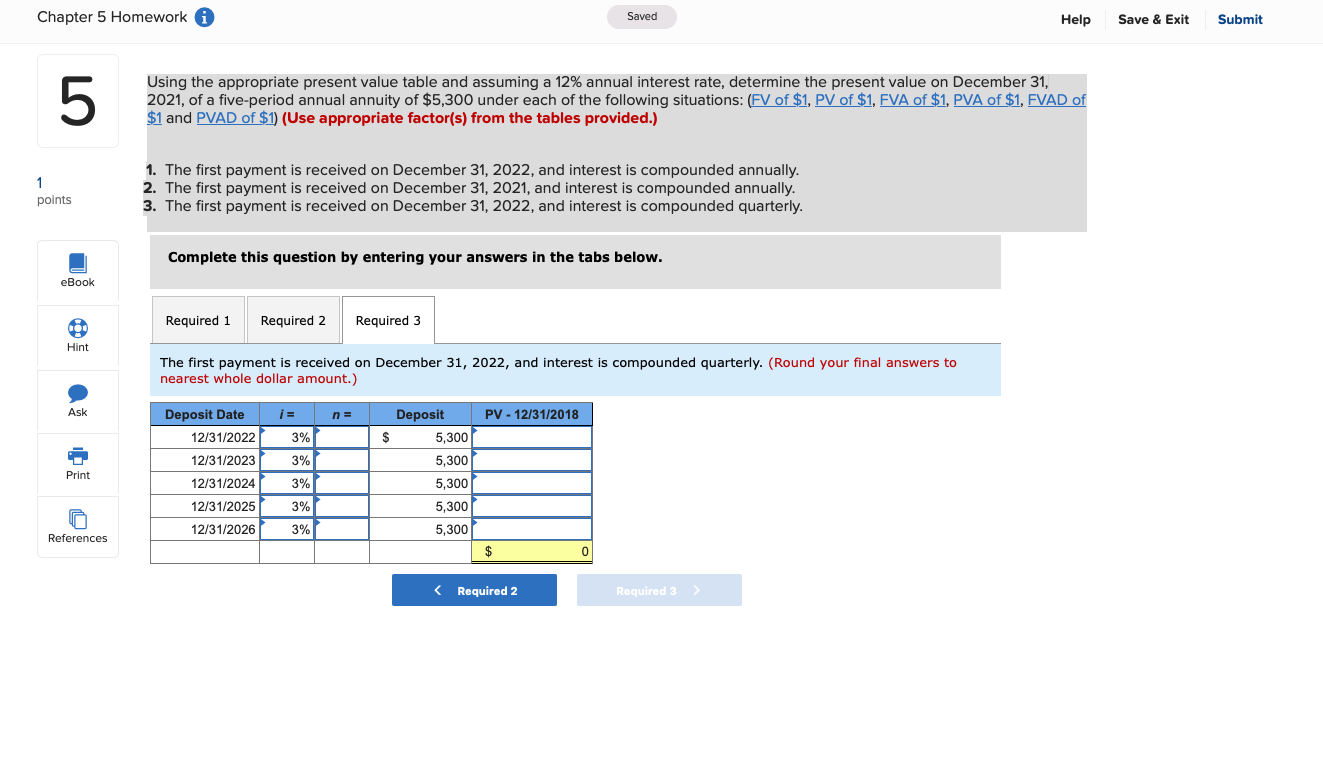Click the n = field for 12/31/2022
This screenshot has height=761, width=1323.
(342, 436)
